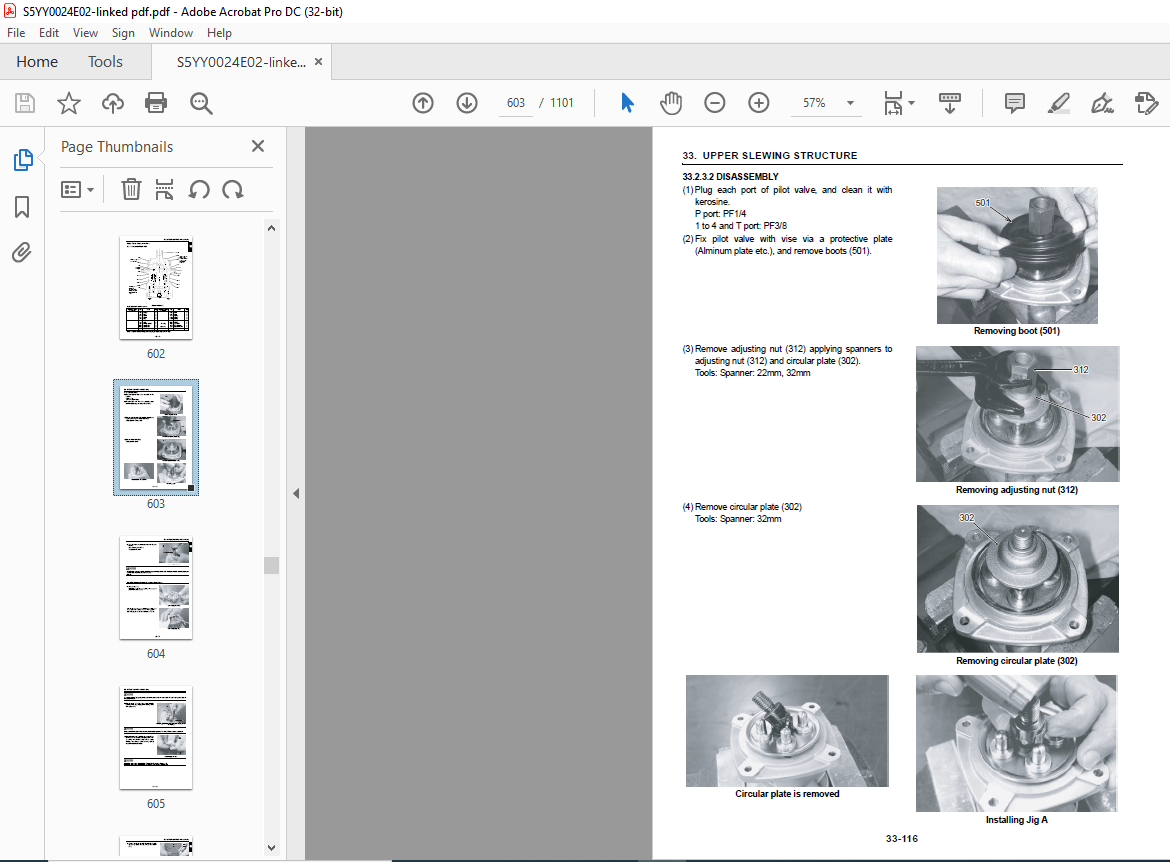The height and width of the screenshot is (862, 1170).
Task: Close the S5YY0024E02 document tab
Action: click(x=319, y=62)
